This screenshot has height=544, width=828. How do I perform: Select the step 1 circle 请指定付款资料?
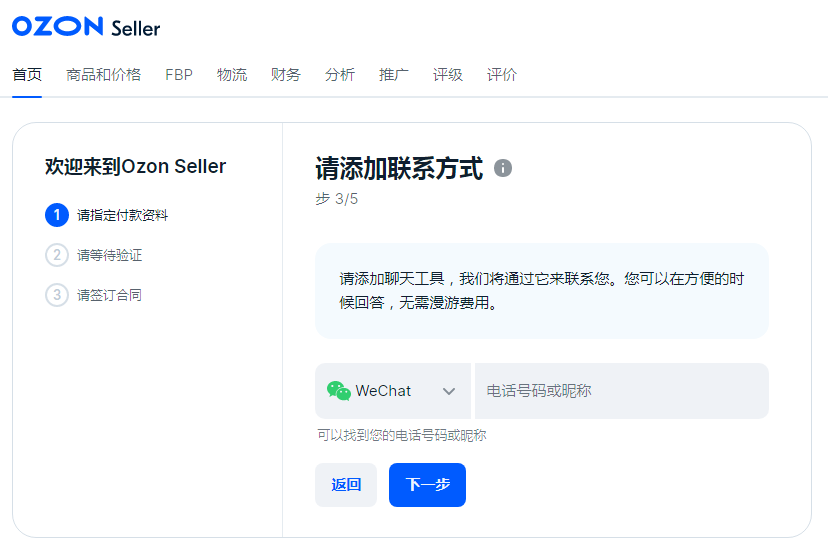click(57, 215)
